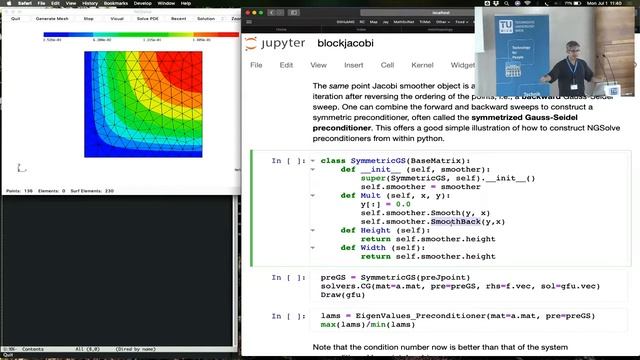
Task: Open the Jupyter File menu
Action: coord(256,65)
